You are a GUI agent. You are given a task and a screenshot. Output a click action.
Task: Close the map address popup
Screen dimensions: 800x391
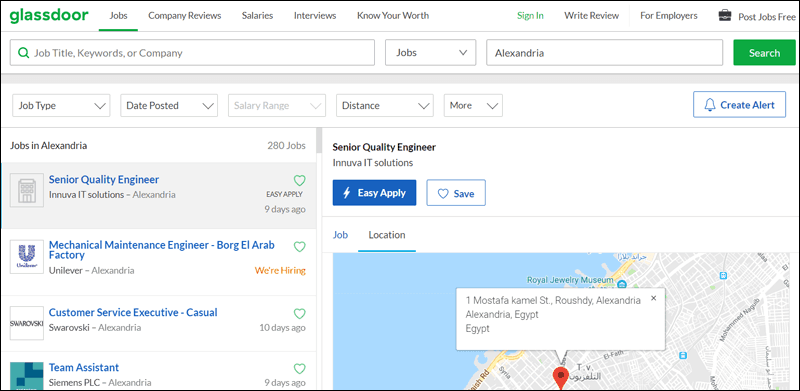pyautogui.click(x=654, y=298)
